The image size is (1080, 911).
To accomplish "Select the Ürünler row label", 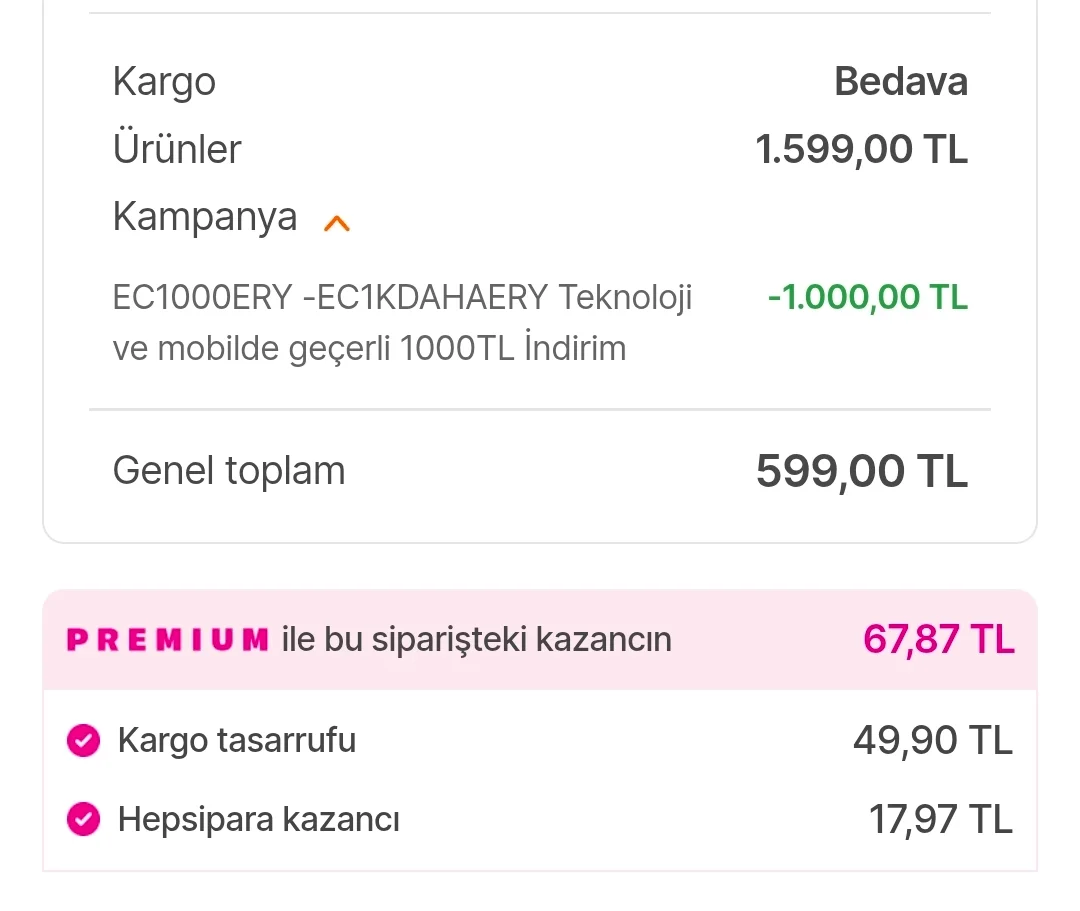I will (177, 150).
